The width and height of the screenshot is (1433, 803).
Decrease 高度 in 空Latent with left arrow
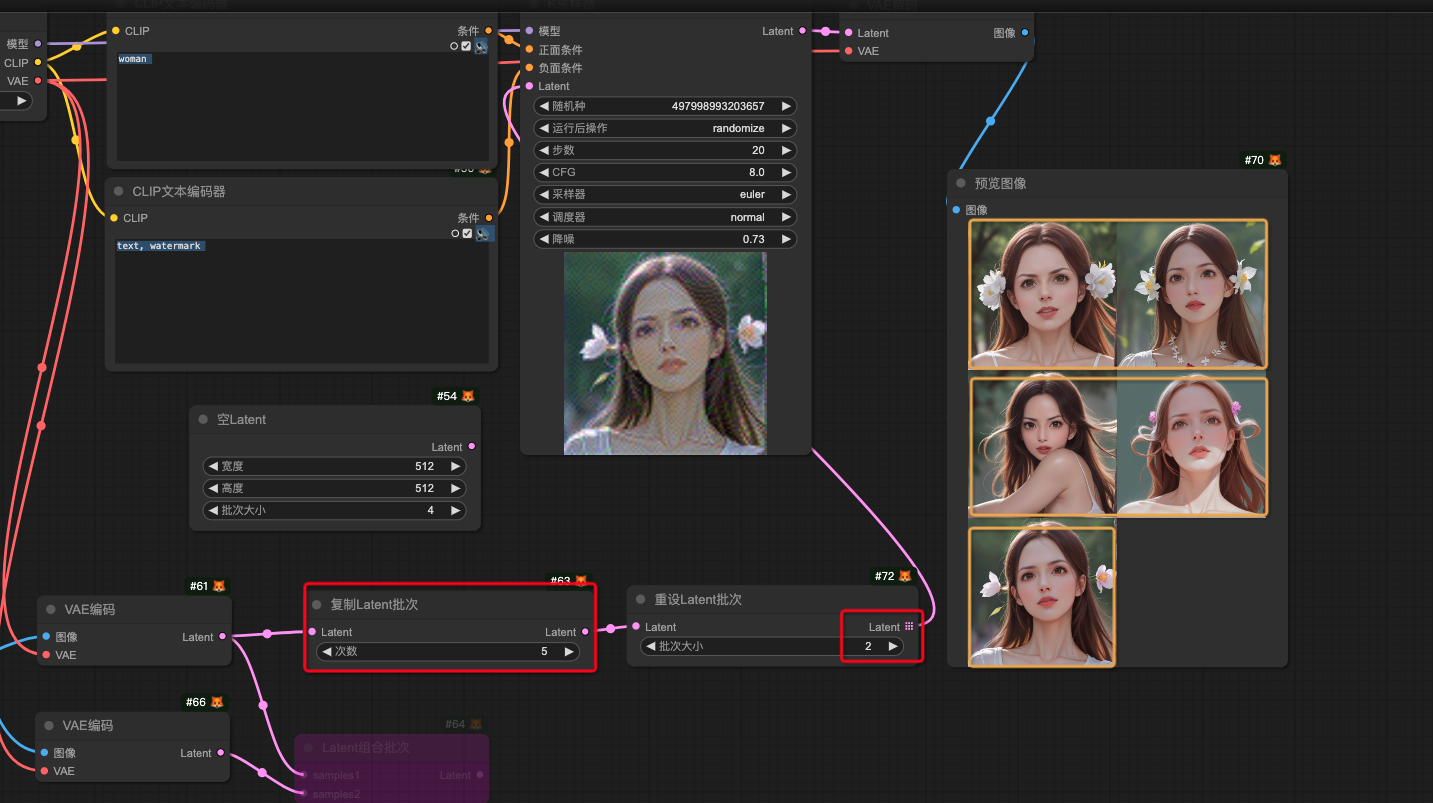click(x=212, y=488)
